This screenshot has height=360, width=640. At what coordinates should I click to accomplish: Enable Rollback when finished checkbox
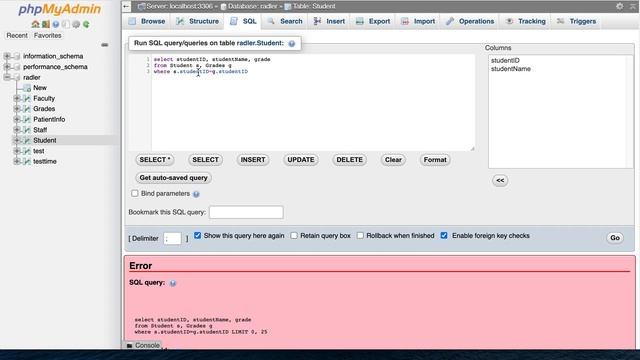360,236
